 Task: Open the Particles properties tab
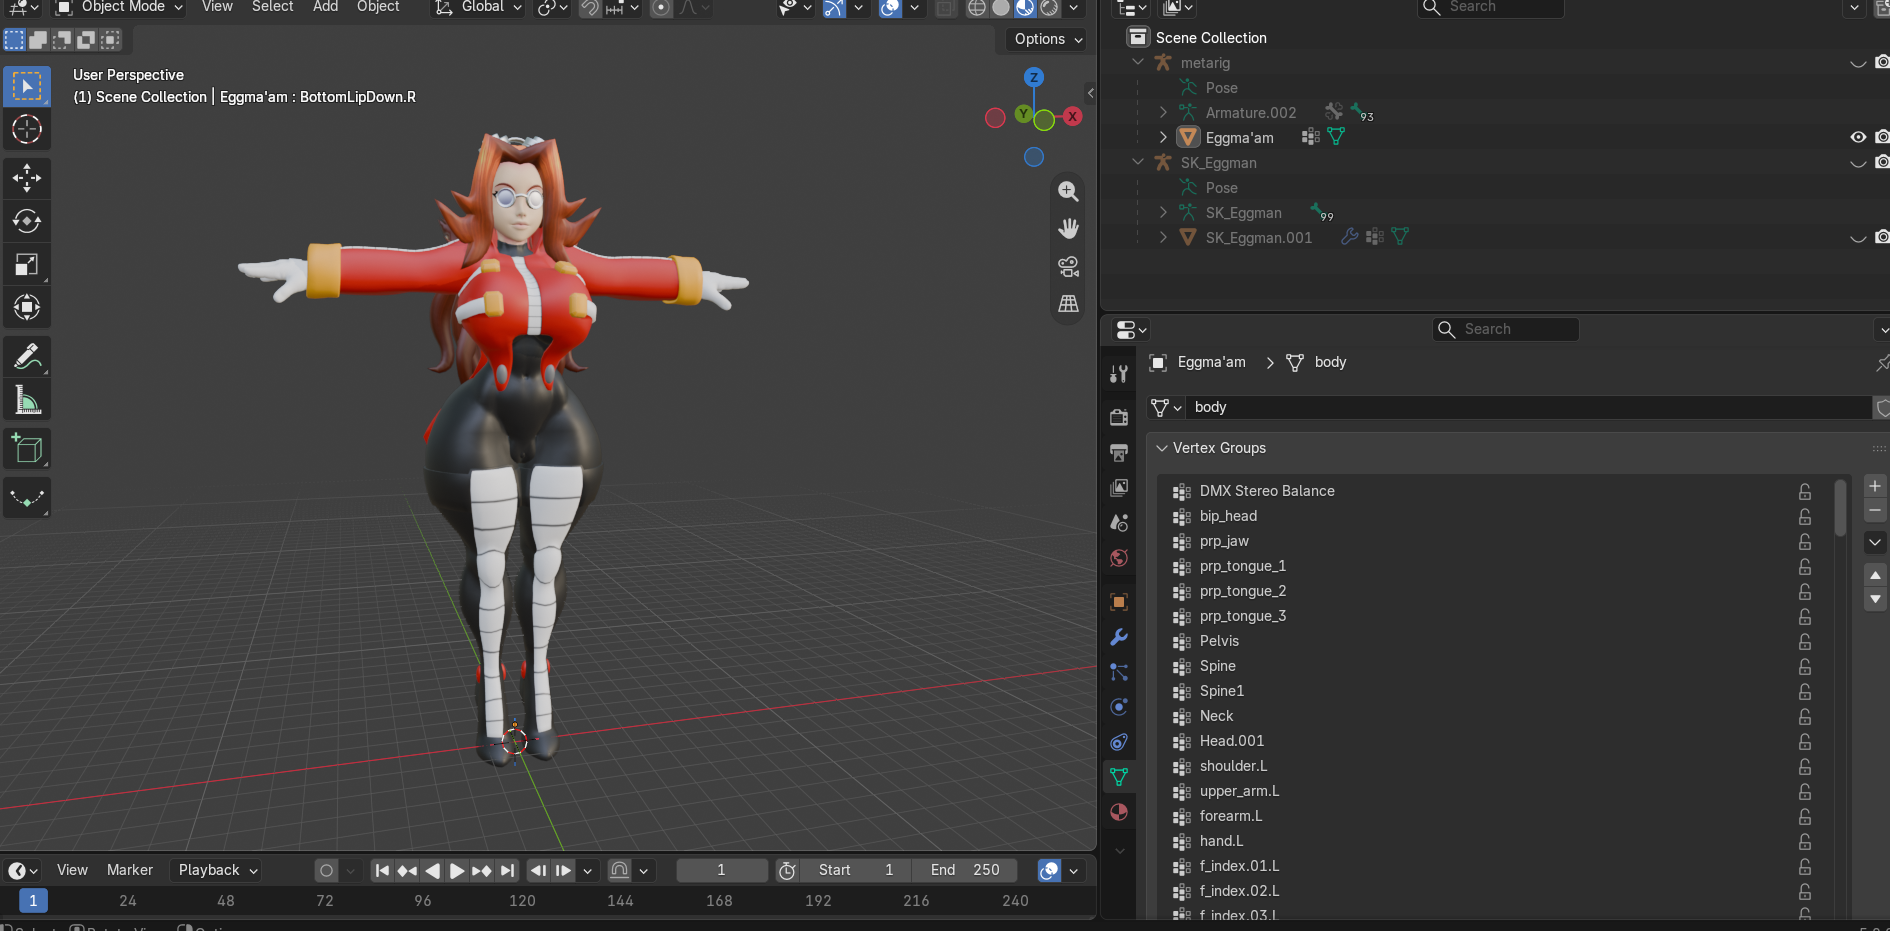(x=1119, y=672)
